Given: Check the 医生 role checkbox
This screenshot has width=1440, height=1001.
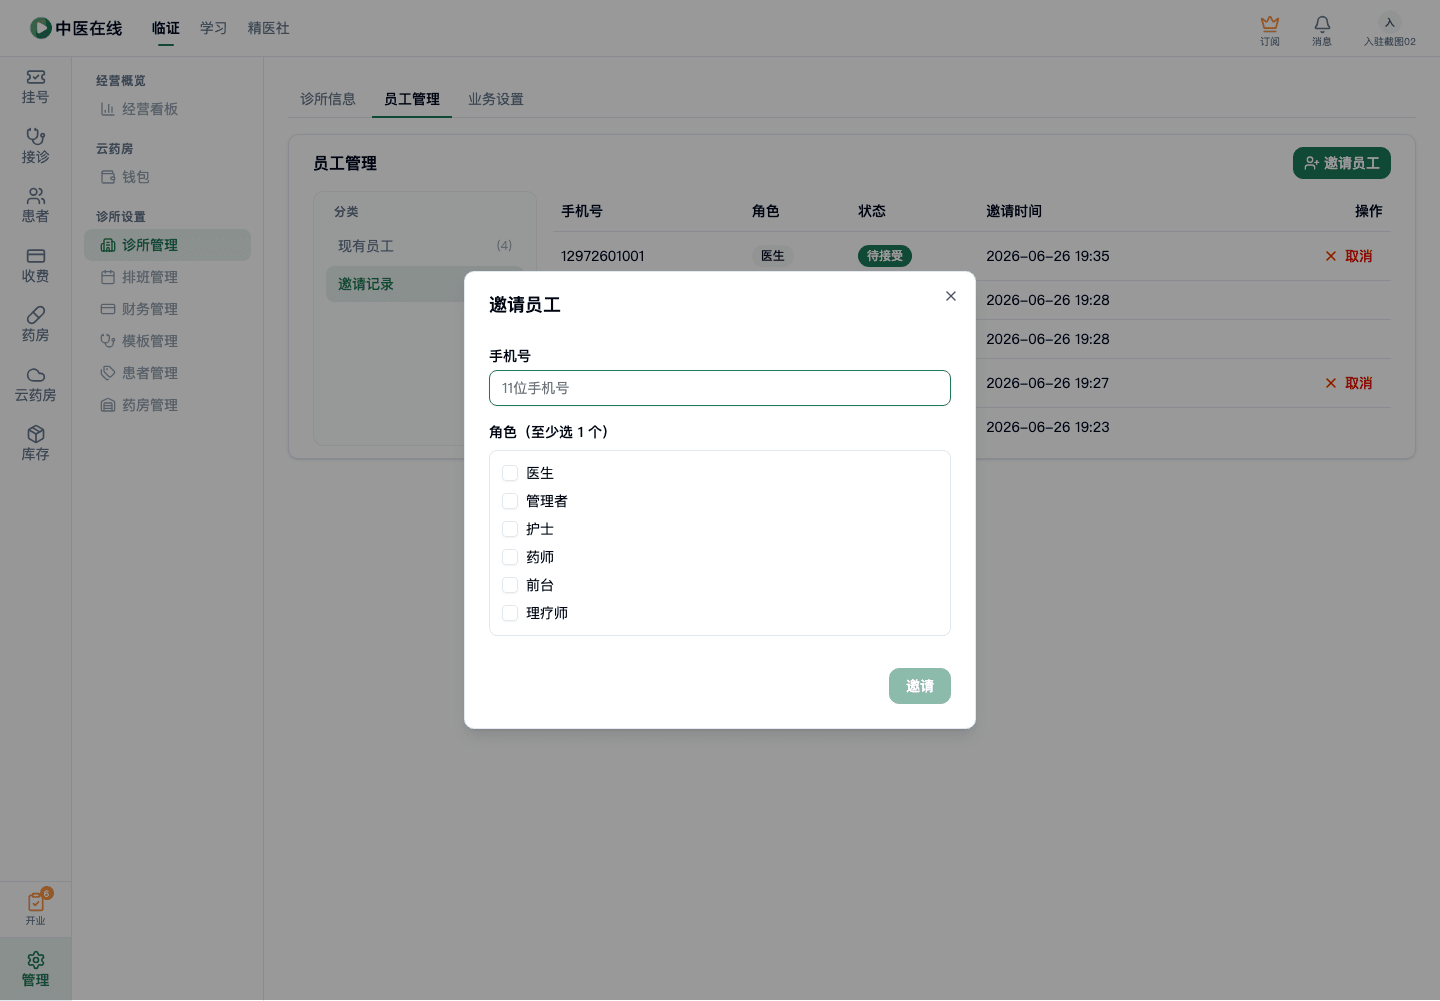Looking at the screenshot, I should coord(510,473).
